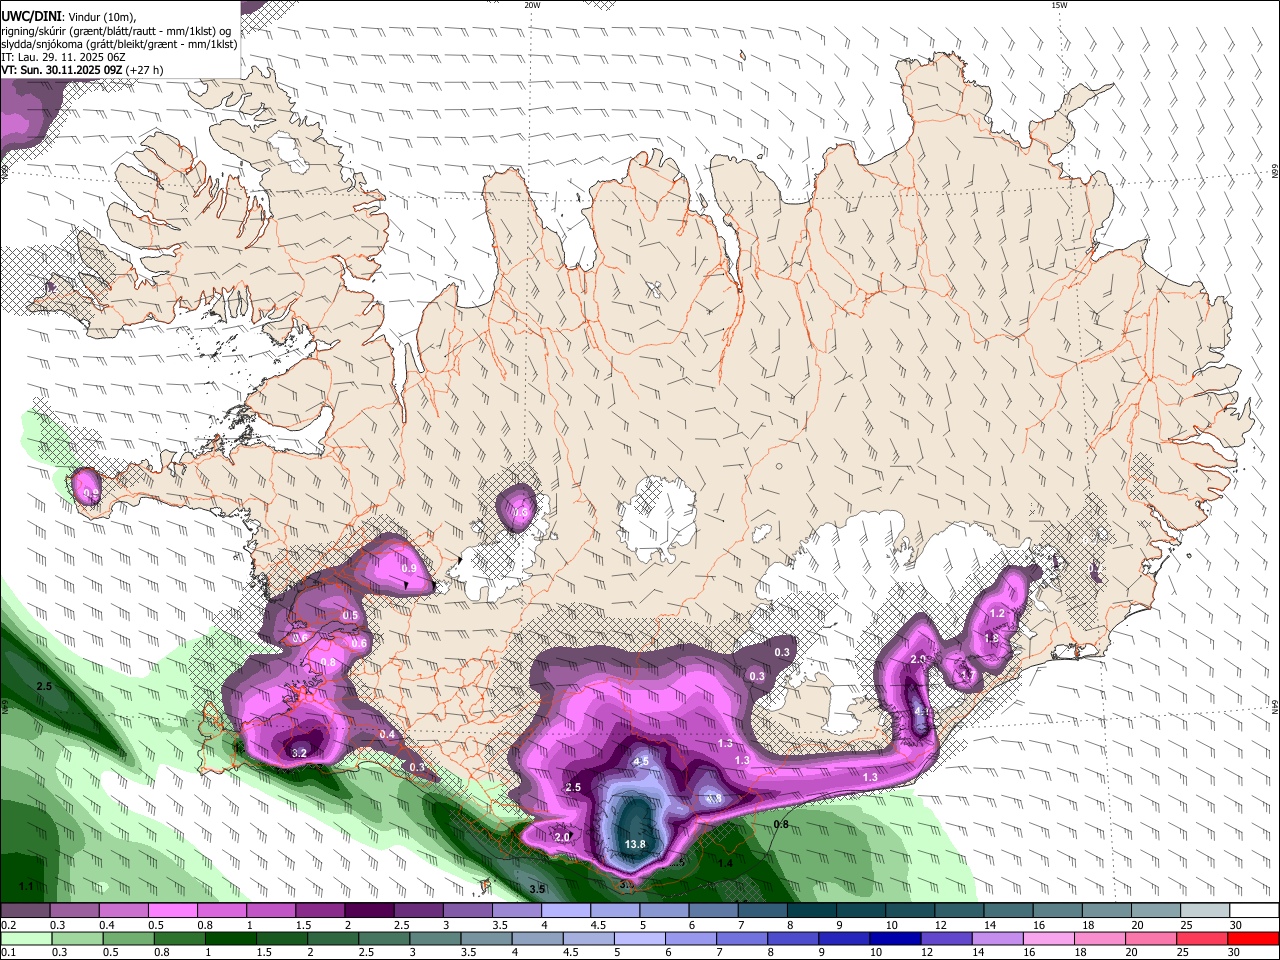The height and width of the screenshot is (960, 1280).
Task: Click the slydda/snjókoma legend description line
Action: 119,44
